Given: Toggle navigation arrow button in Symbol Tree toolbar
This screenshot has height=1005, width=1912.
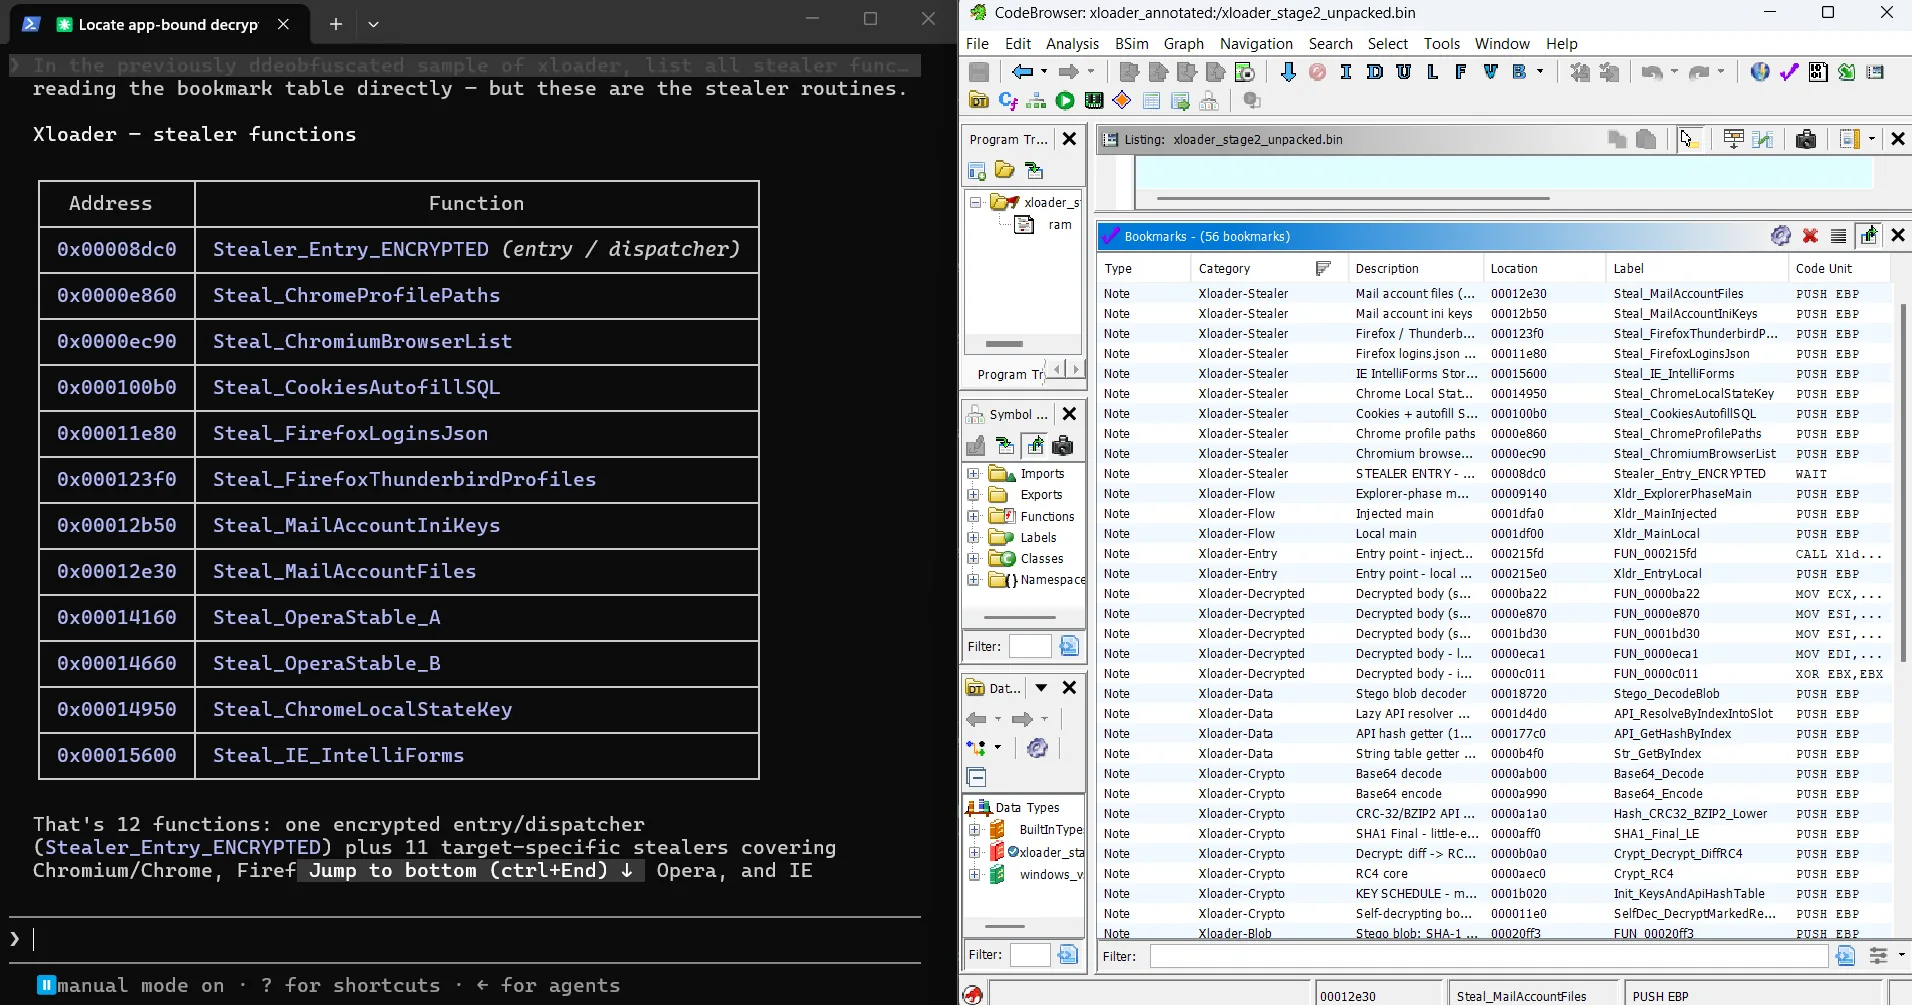Looking at the screenshot, I should [1035, 446].
